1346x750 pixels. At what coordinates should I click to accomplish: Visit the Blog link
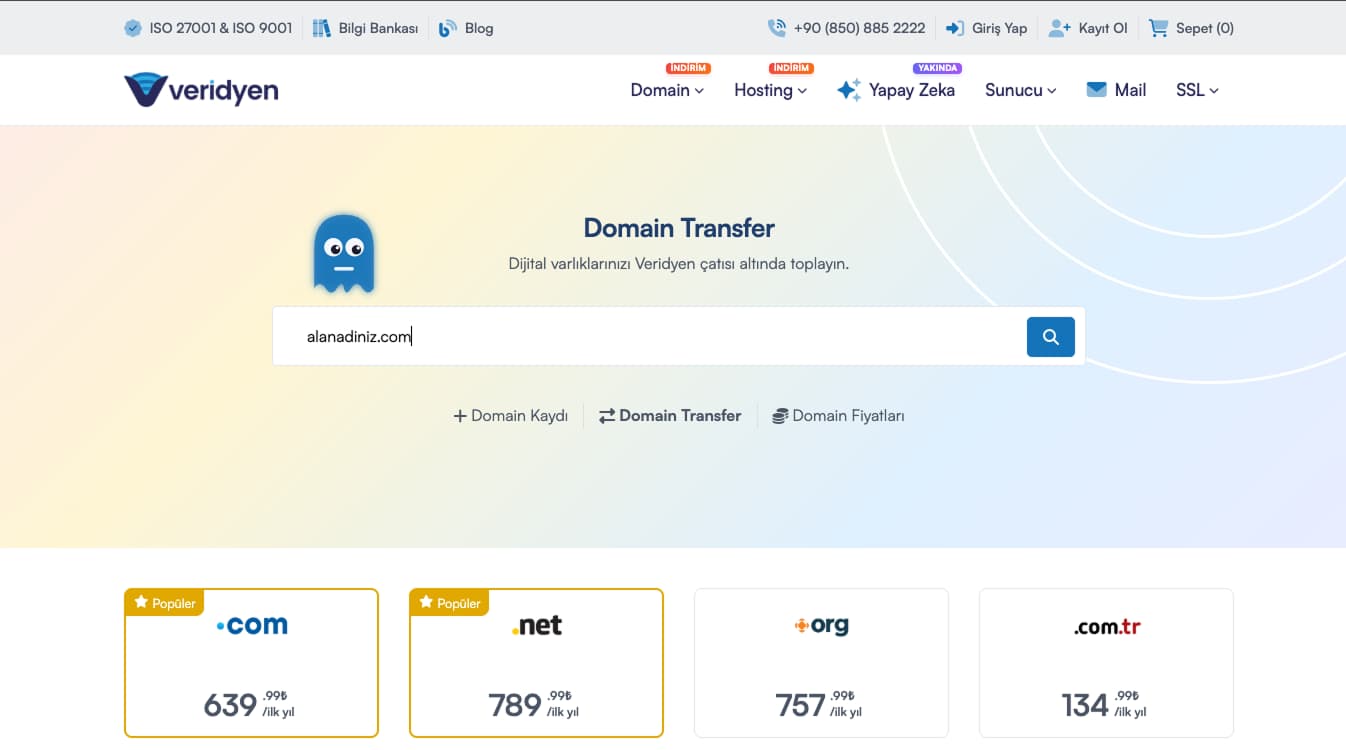[466, 28]
